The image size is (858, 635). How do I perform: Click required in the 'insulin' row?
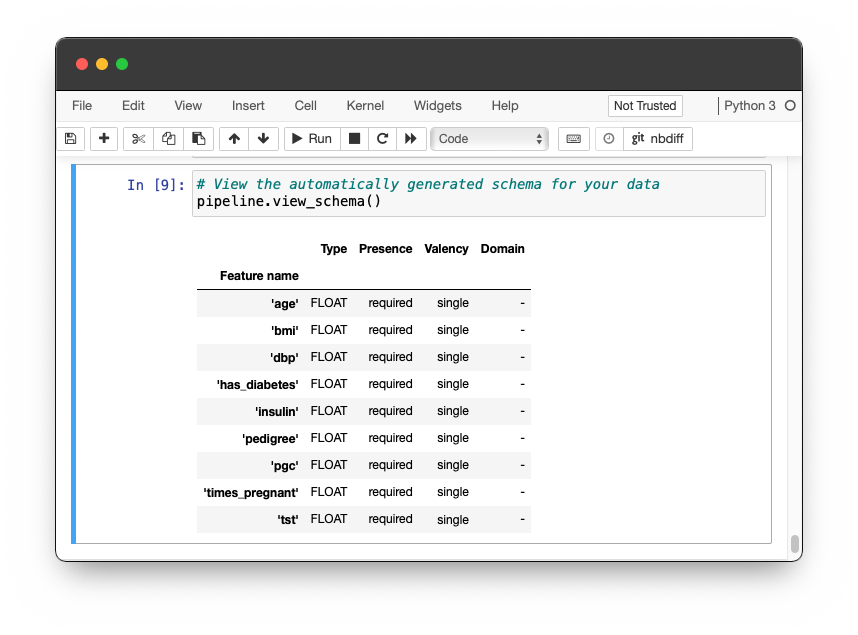click(x=390, y=411)
